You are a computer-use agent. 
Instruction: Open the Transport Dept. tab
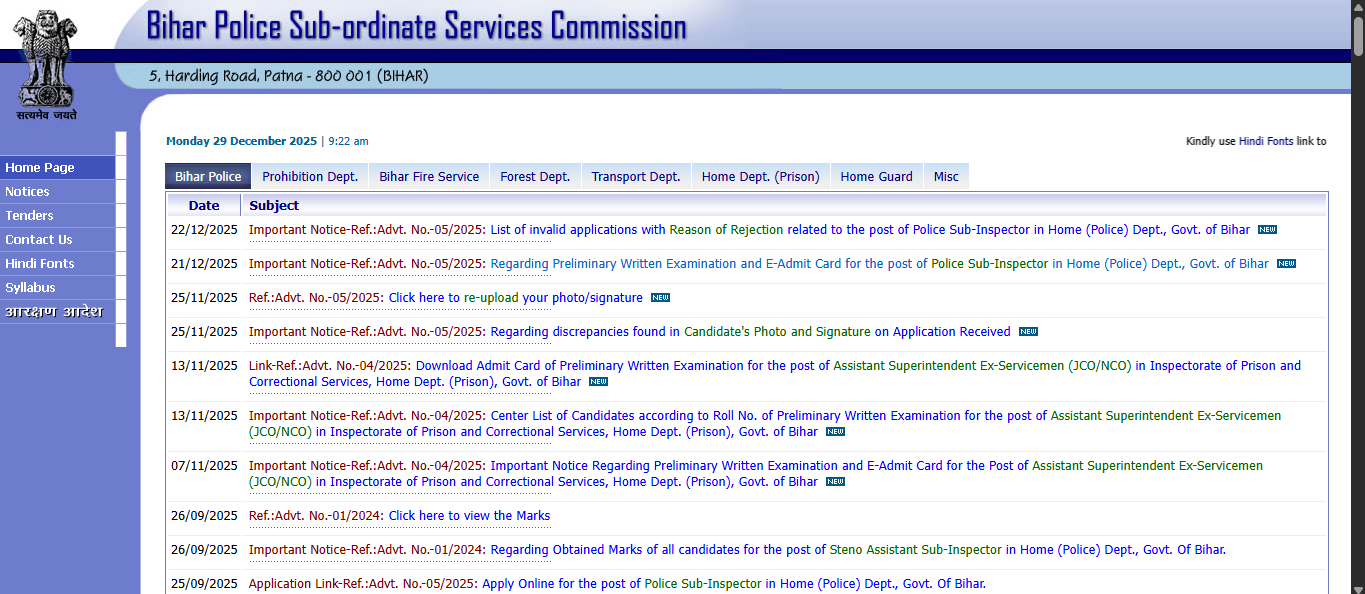[x=635, y=176]
